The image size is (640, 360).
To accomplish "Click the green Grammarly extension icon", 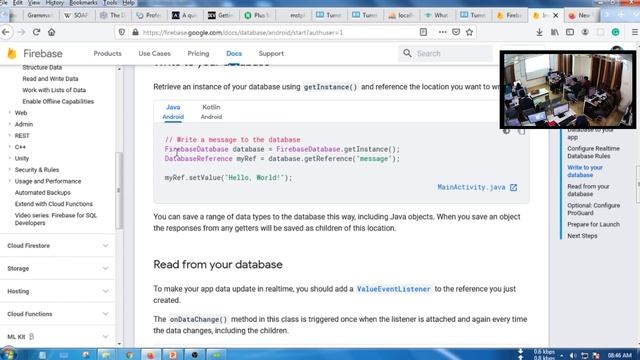I will click(616, 32).
